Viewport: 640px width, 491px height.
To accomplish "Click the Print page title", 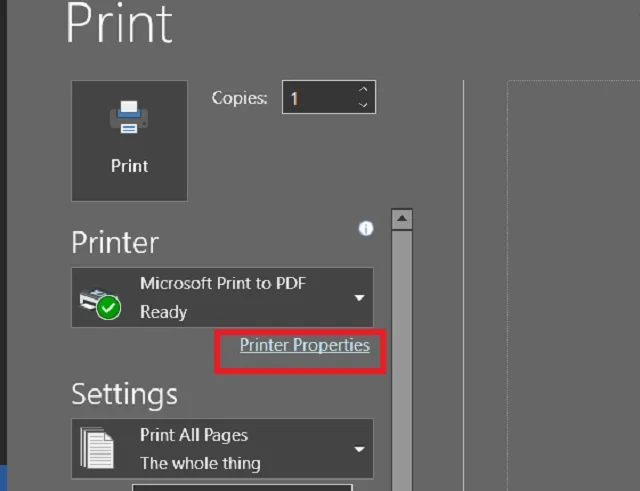I will coord(120,22).
